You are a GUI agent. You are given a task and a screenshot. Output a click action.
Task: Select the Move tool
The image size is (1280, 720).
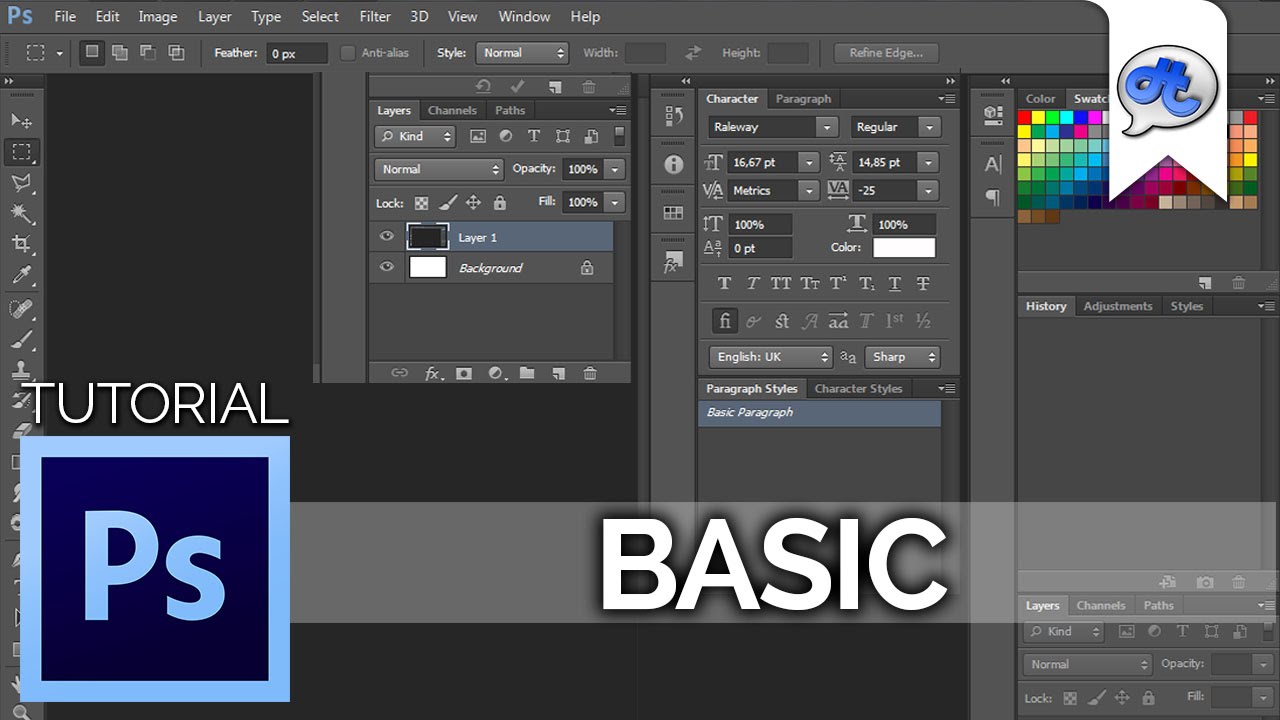click(x=21, y=121)
